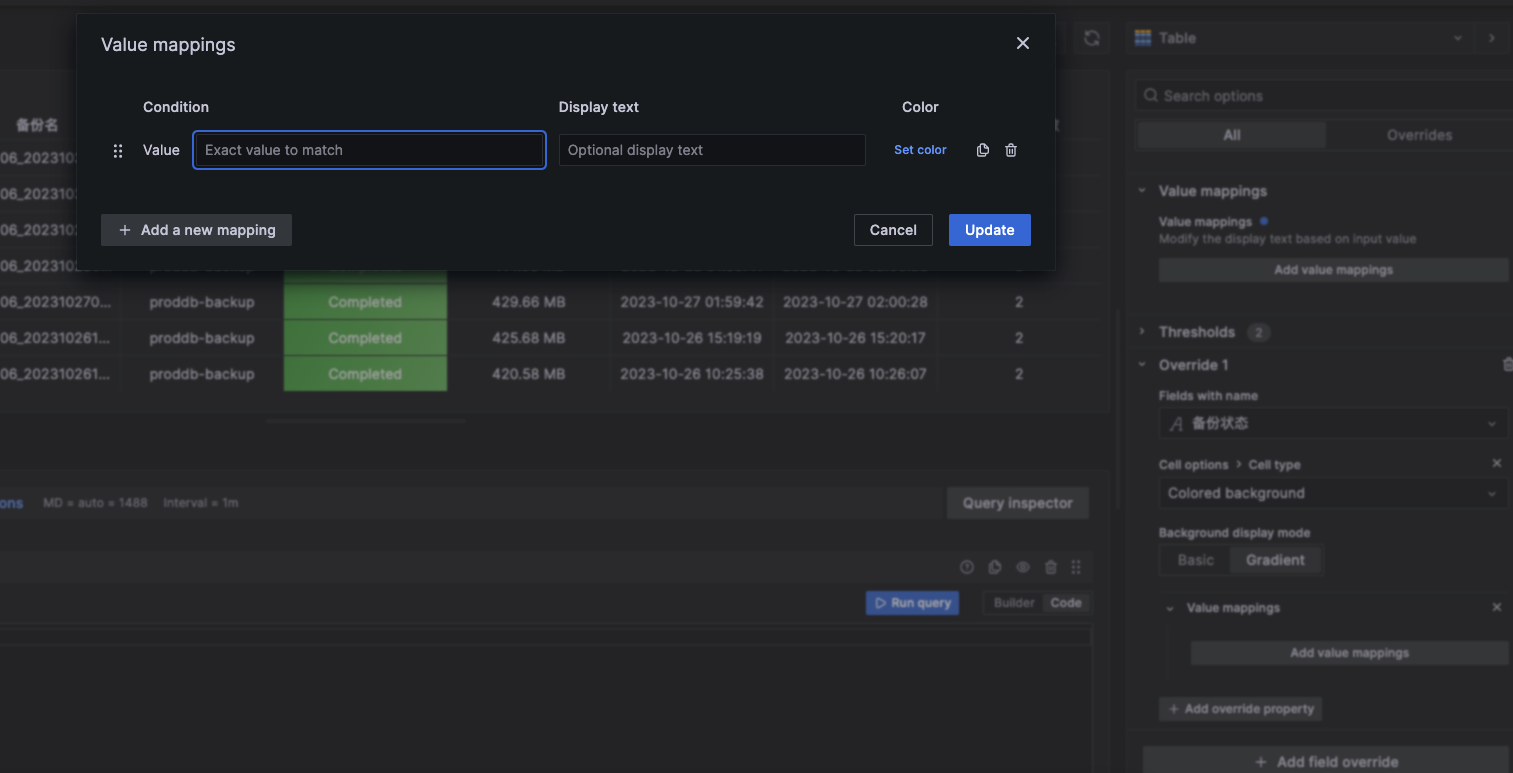Click the 2023-10-26 10:26:07 cell
The height and width of the screenshot is (773, 1513).
[855, 374]
